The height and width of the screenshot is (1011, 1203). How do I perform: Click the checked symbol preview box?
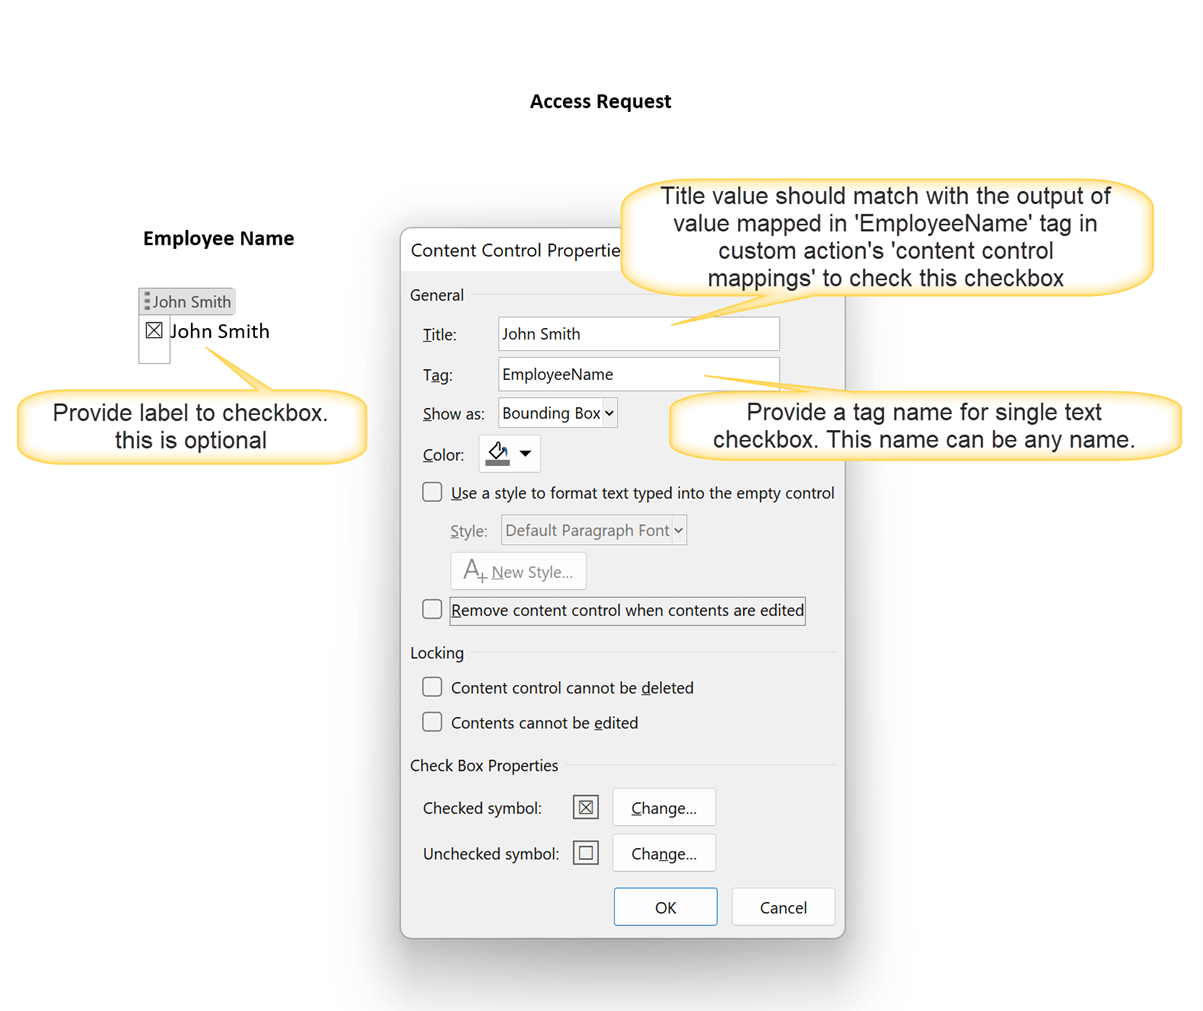coord(585,807)
